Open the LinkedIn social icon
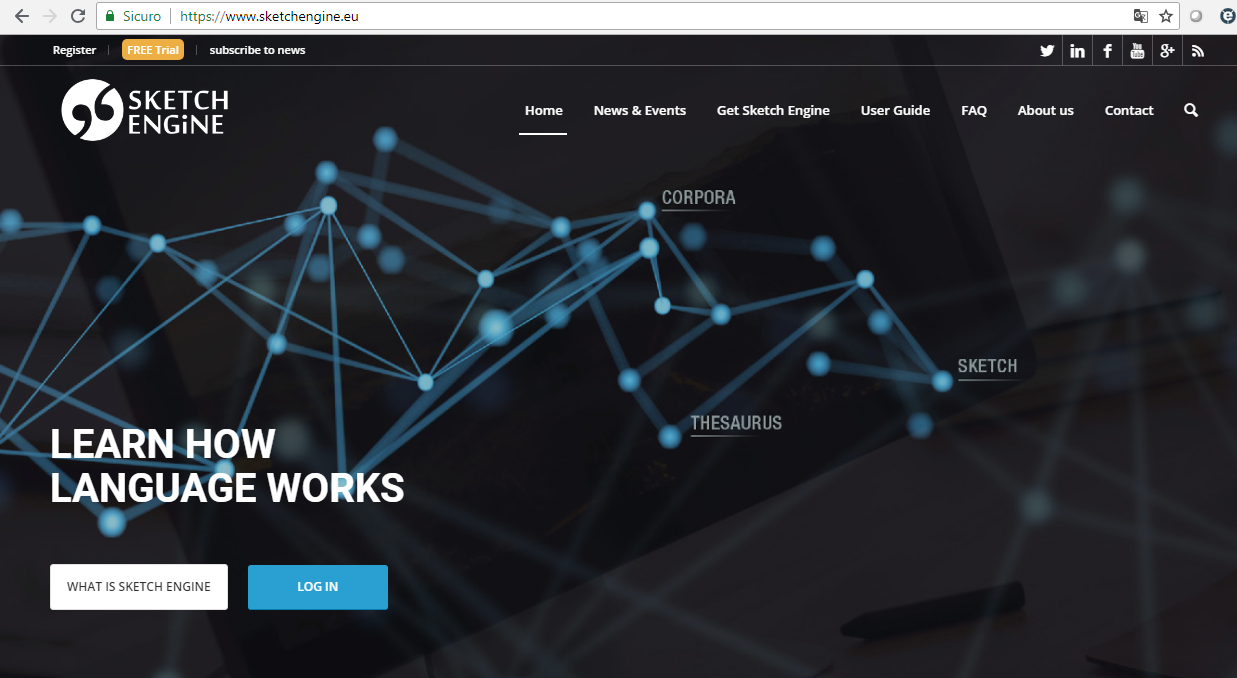The image size is (1237, 678). coord(1077,51)
